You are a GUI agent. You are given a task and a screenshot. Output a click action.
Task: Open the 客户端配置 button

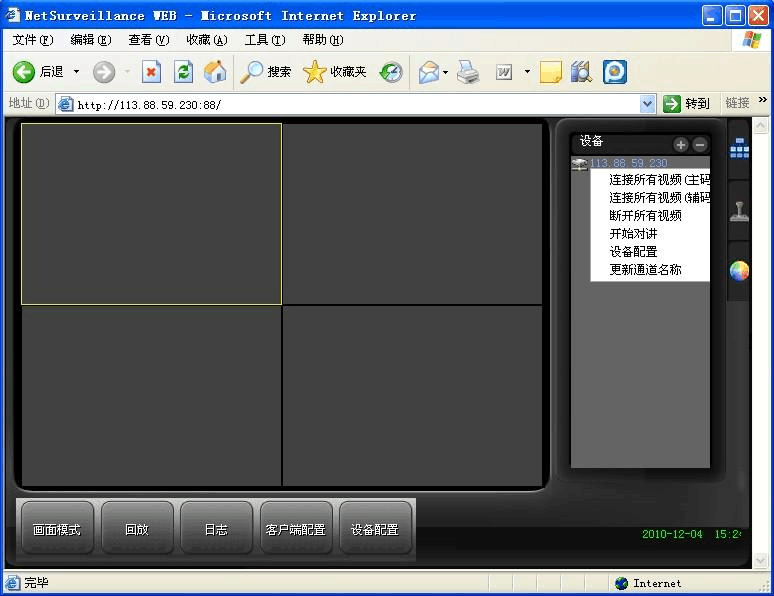point(295,529)
